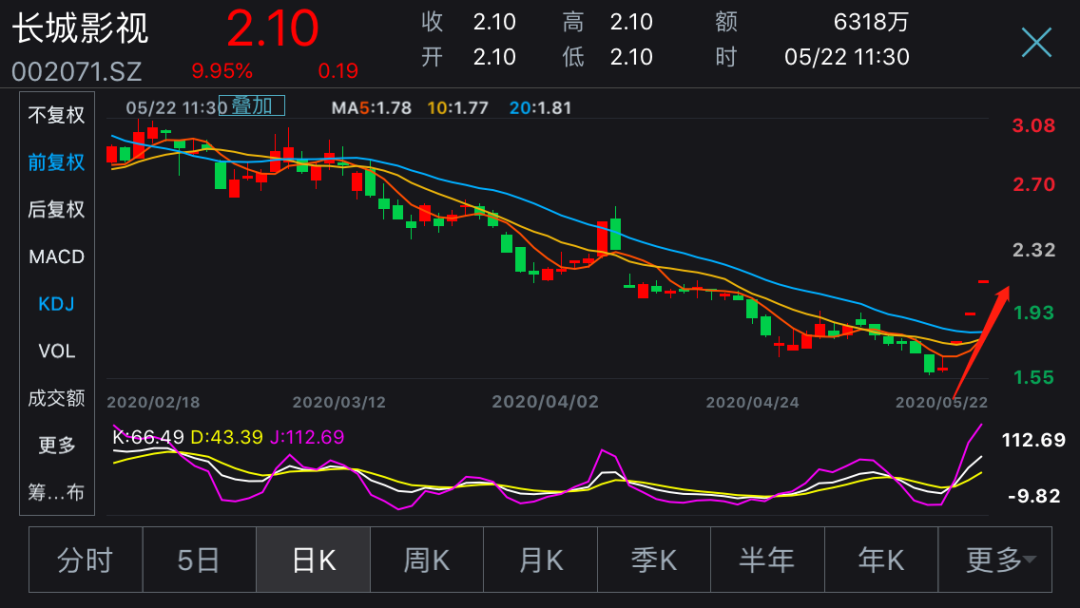Close the stock chart view
The image size is (1080, 608).
[1036, 43]
